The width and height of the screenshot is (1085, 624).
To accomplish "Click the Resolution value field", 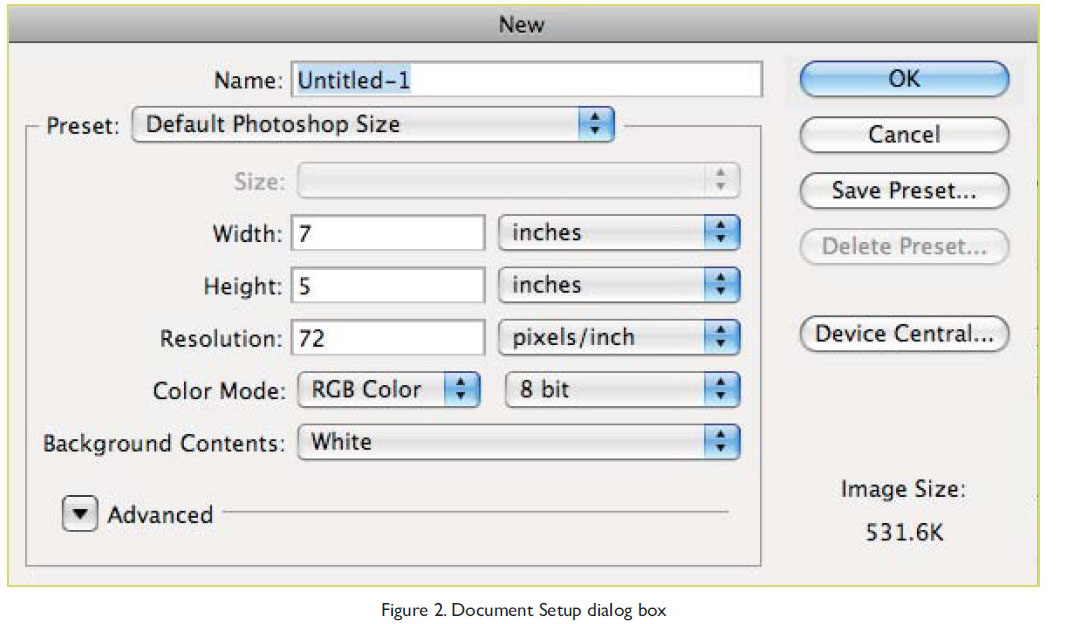I will click(x=389, y=339).
